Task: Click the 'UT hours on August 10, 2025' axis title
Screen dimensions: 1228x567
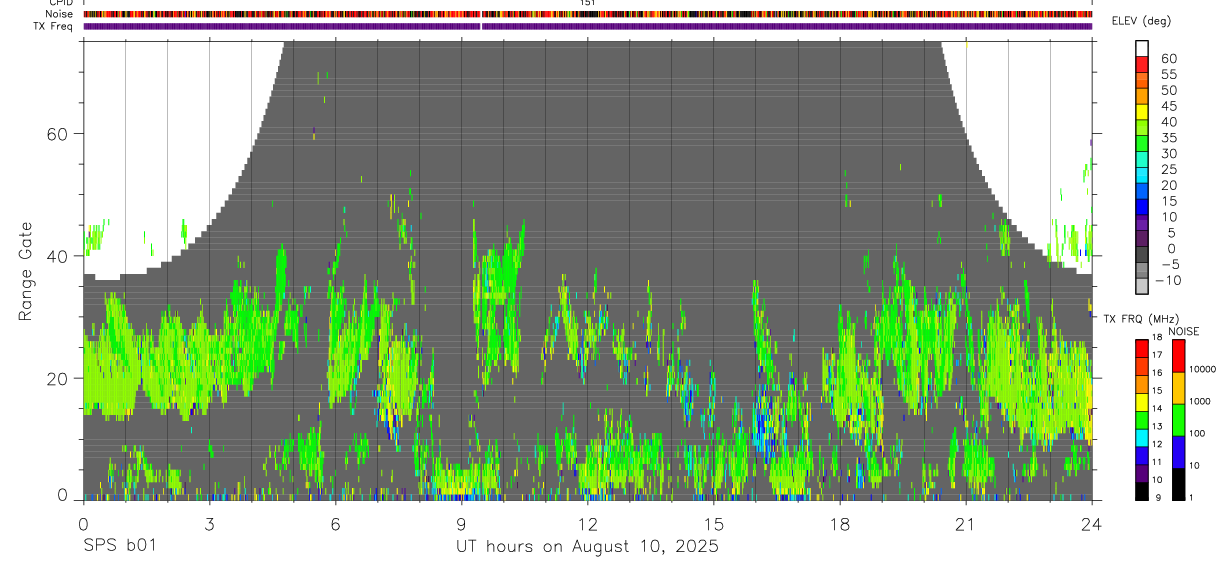Action: coord(587,546)
